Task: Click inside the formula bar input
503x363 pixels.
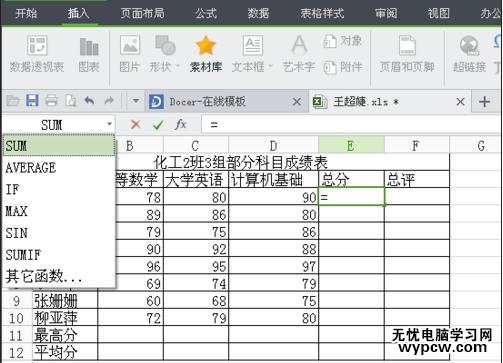Action: pos(352,125)
